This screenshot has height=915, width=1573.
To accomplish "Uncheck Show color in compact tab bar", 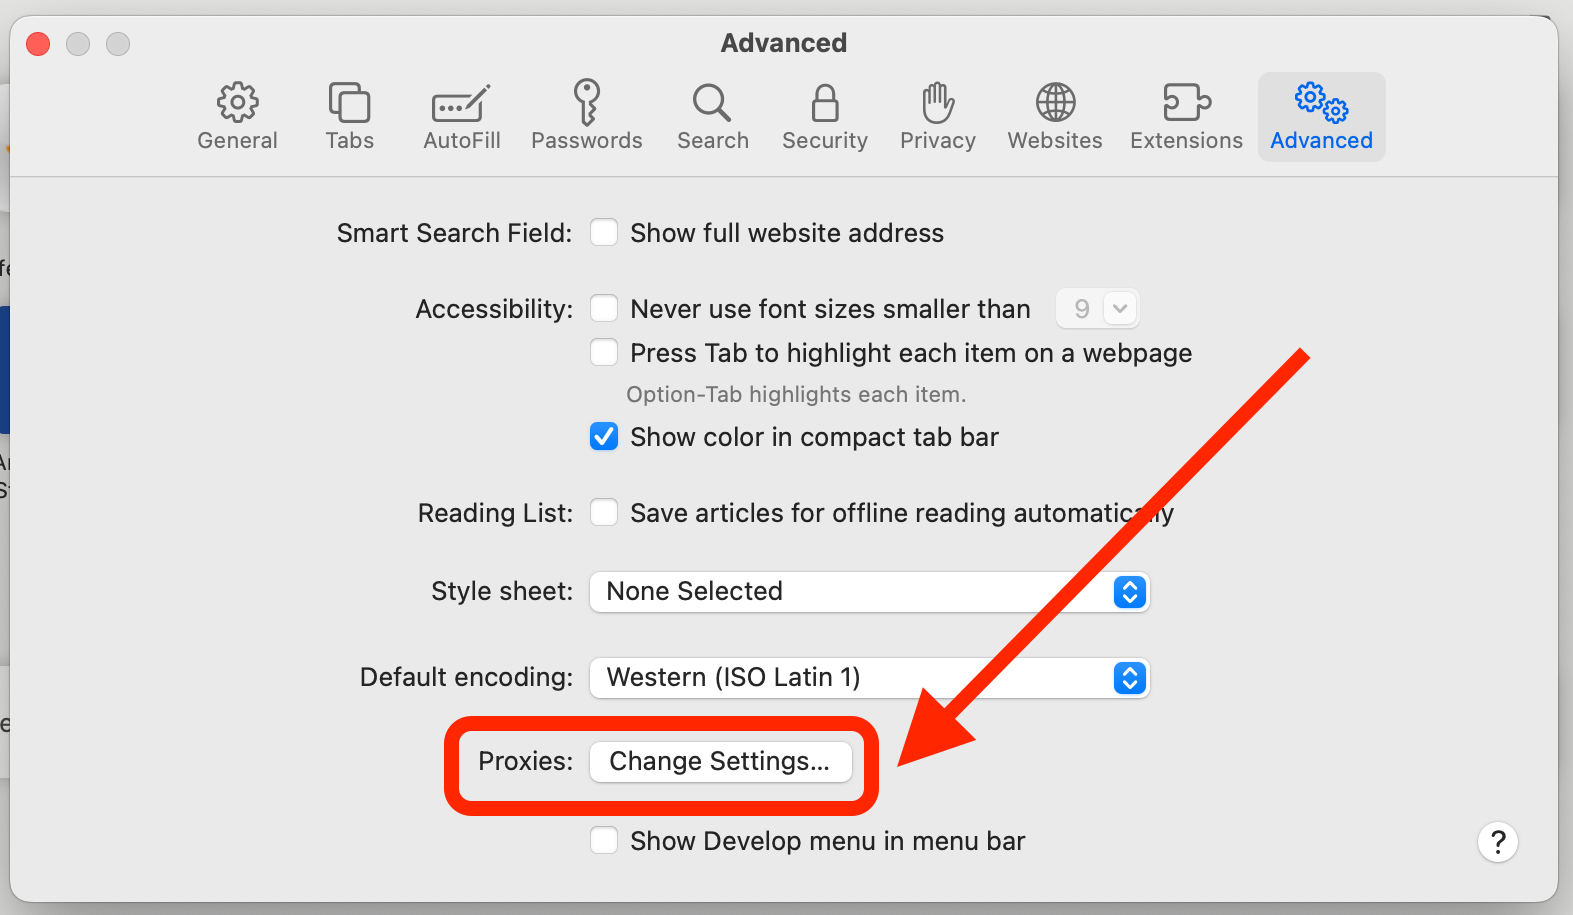I will [604, 437].
